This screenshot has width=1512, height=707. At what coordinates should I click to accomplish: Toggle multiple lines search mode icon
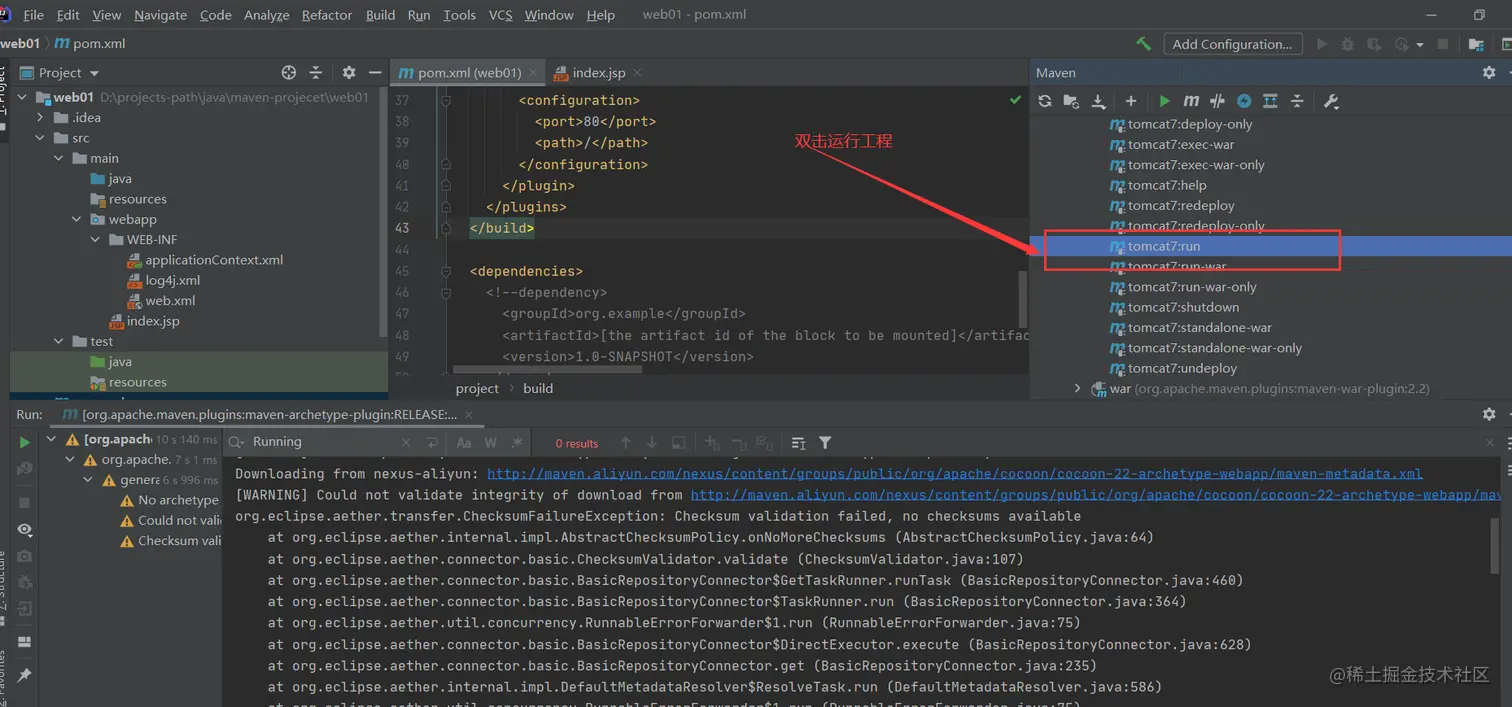[x=432, y=442]
